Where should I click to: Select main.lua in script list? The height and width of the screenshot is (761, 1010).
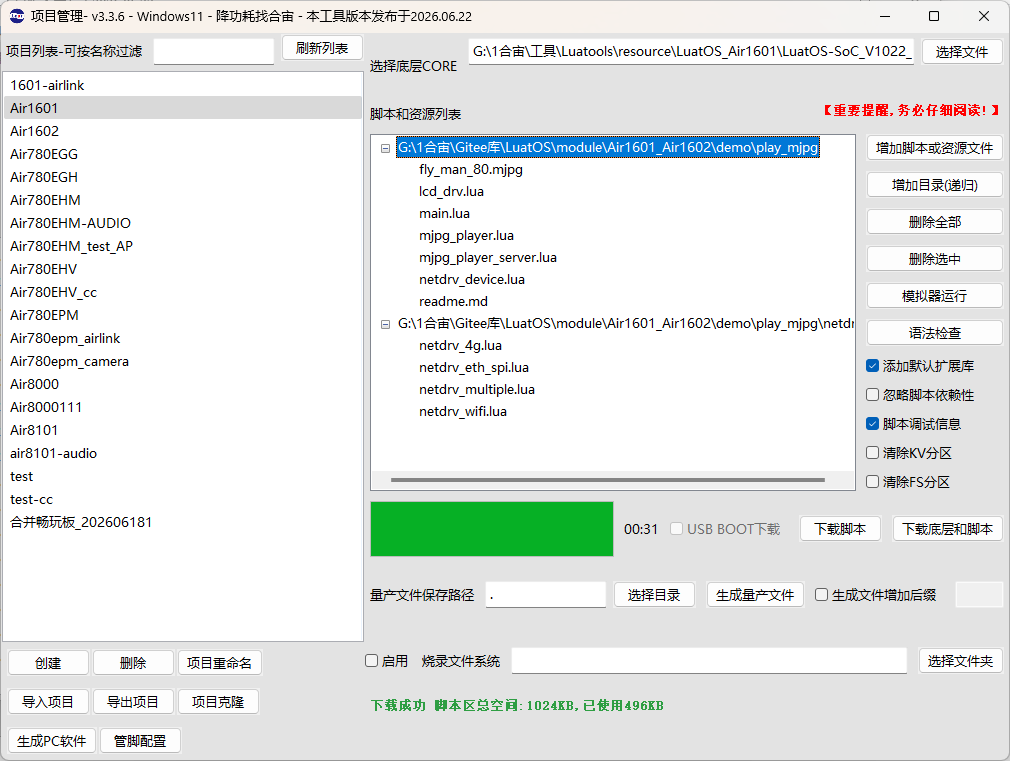coord(444,213)
